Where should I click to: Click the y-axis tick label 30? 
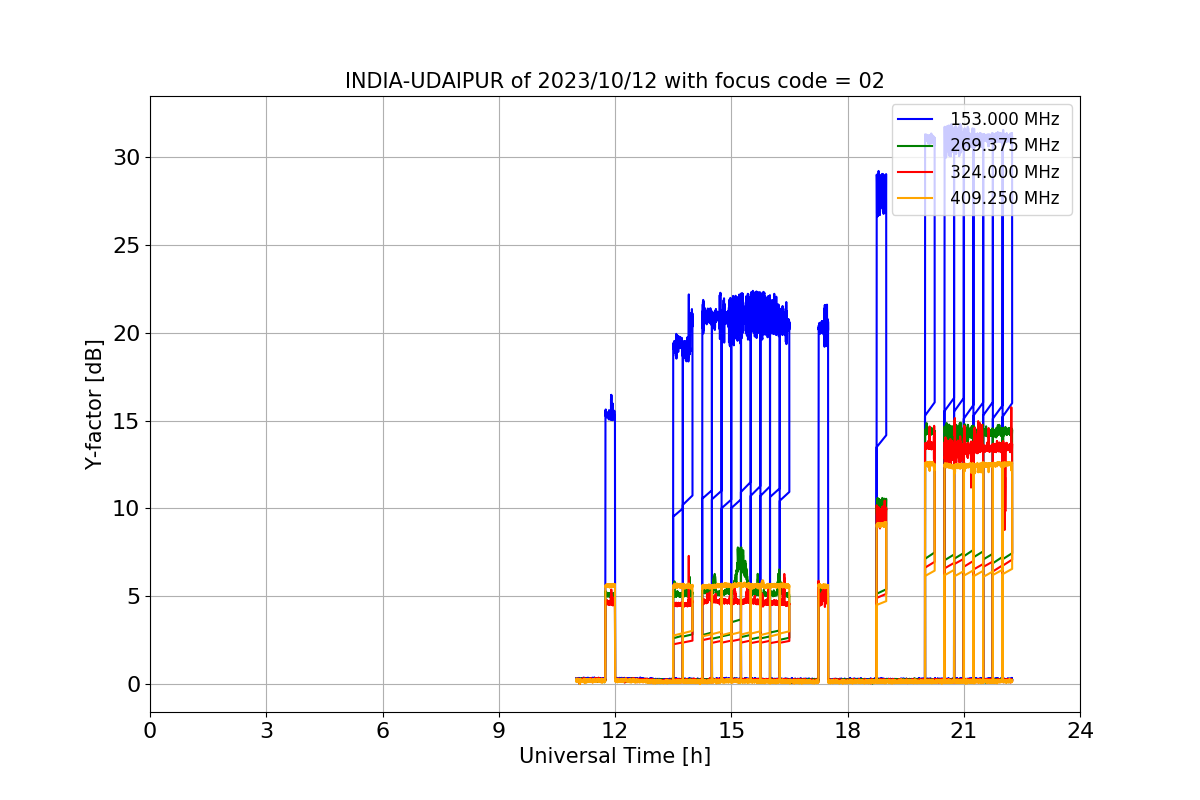point(126,157)
